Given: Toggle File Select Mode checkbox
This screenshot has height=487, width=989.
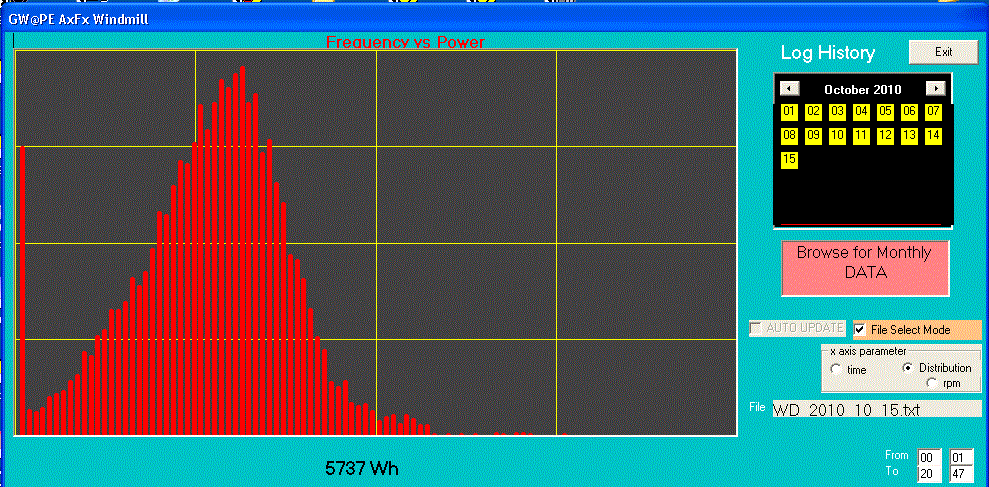Looking at the screenshot, I should click(859, 329).
